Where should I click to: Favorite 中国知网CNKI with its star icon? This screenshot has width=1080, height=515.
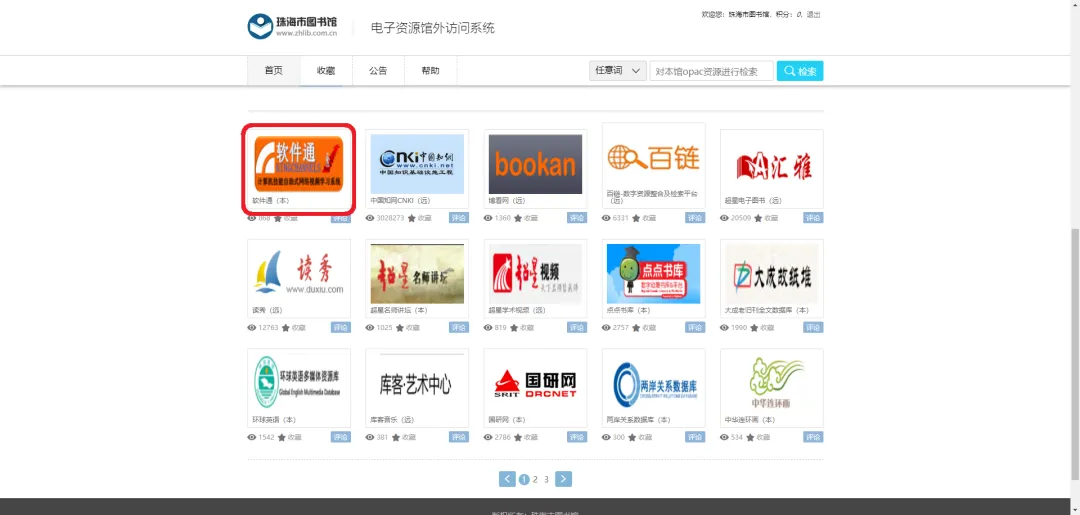point(411,218)
